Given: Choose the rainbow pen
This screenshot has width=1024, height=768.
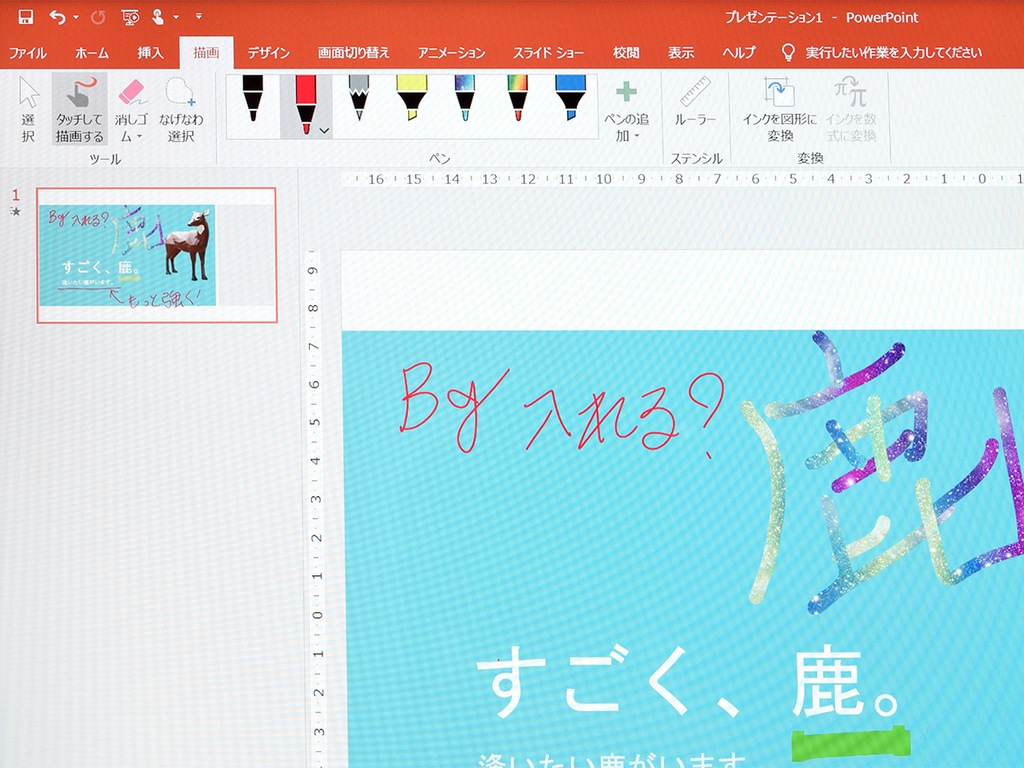Looking at the screenshot, I should click(x=517, y=99).
